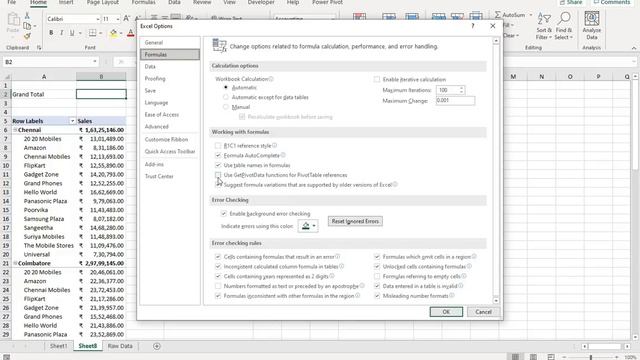Click Cancel in Excel Options dialog

483,312
